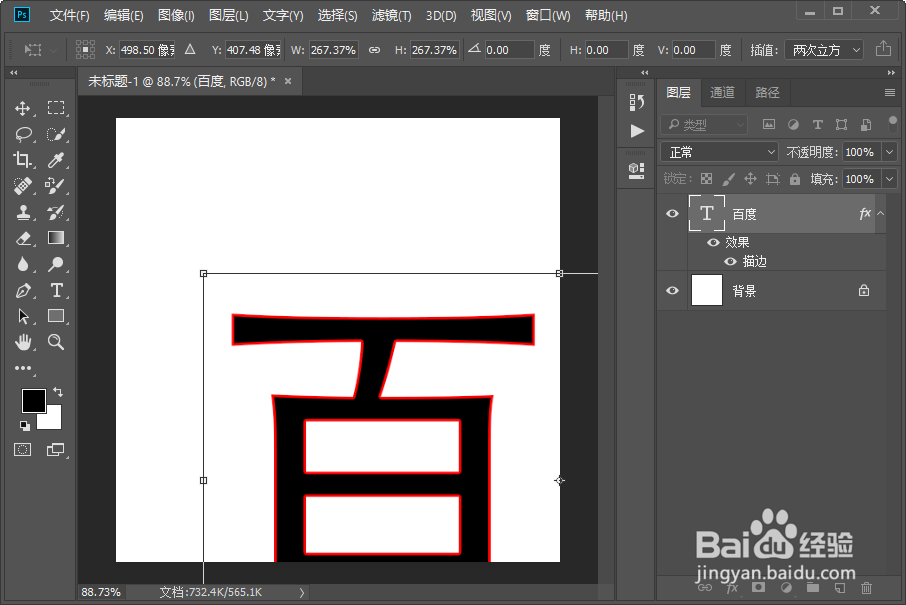Swap foreground and background colors
Image resolution: width=906 pixels, height=605 pixels.
[x=58, y=392]
